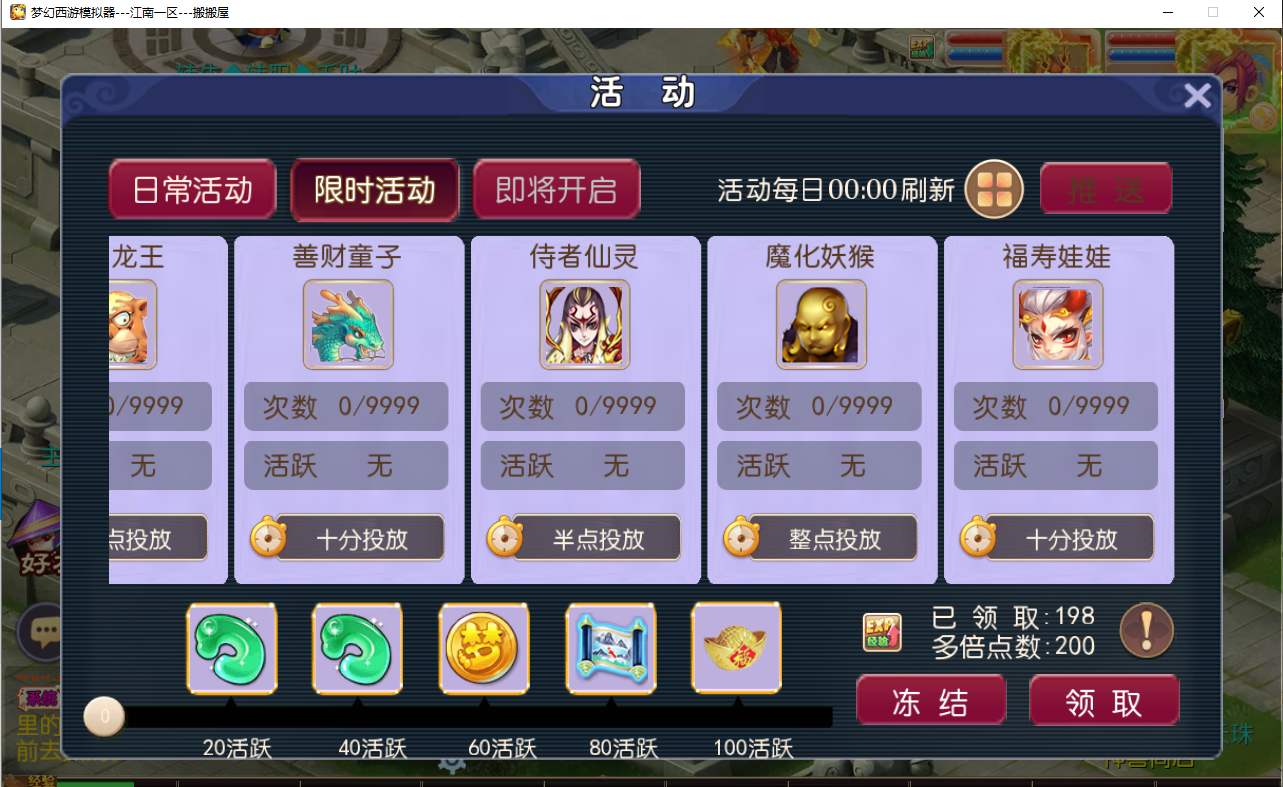Viewport: 1283px width, 787px height.
Task: Select the 魔化妖猴 golden monkey portrait
Action: tap(821, 324)
